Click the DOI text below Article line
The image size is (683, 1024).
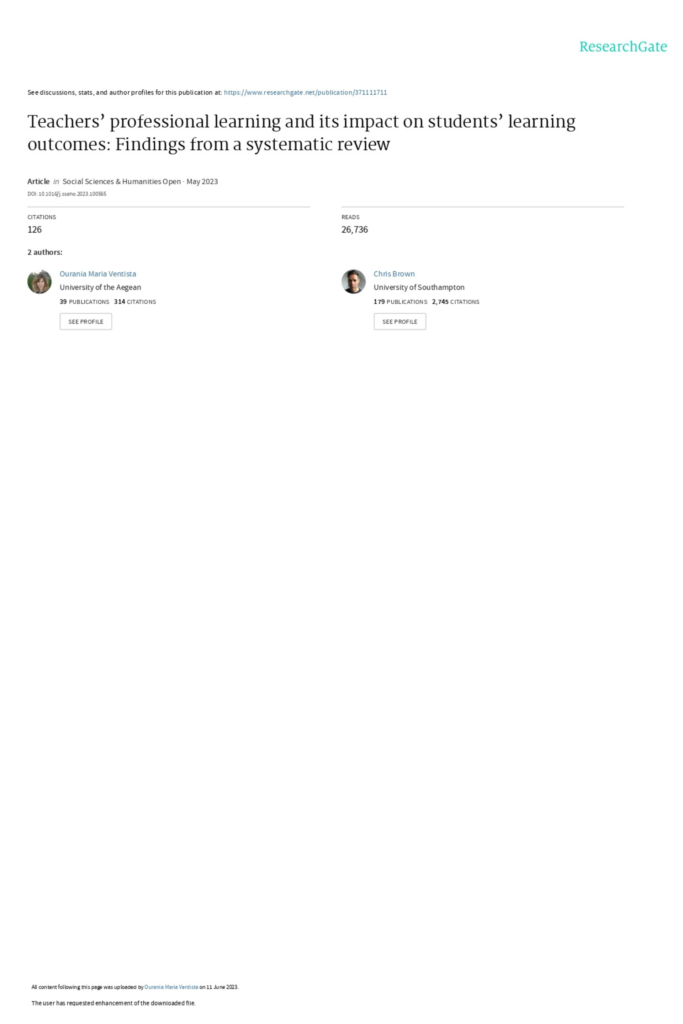coord(67,194)
